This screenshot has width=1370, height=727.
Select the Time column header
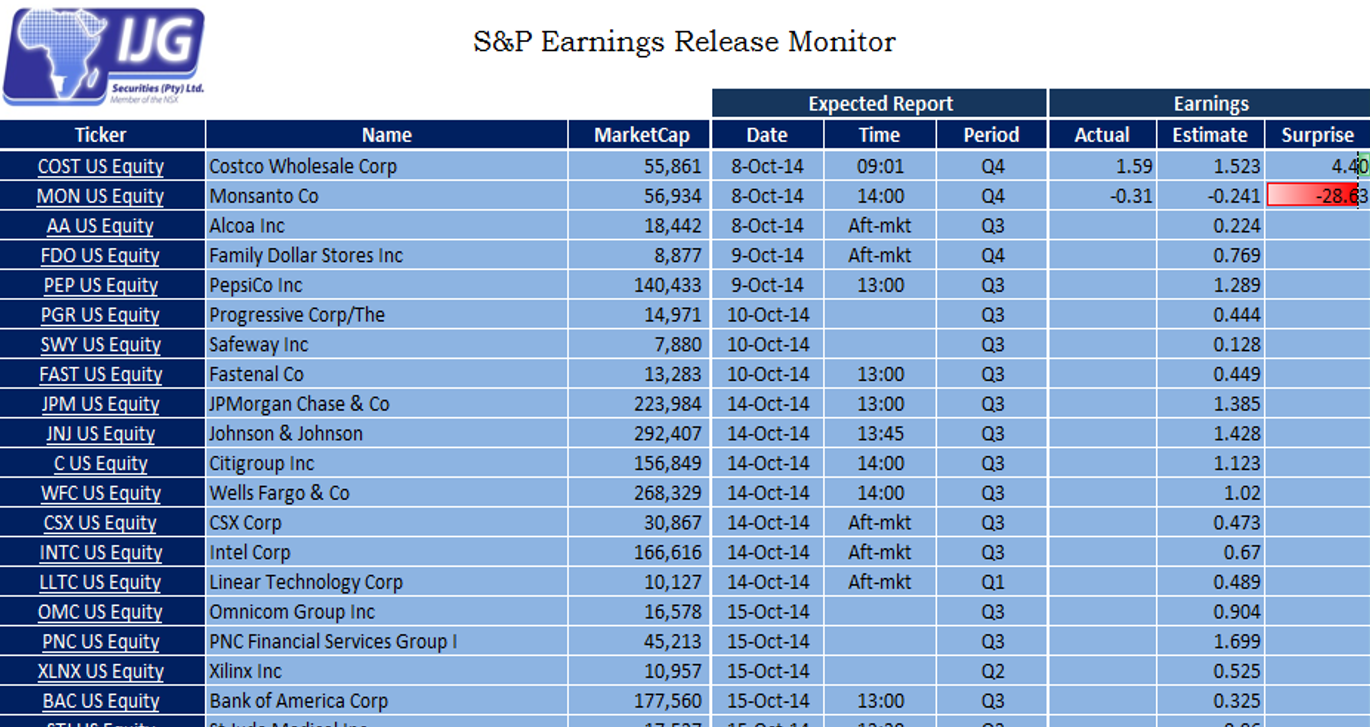coord(879,135)
